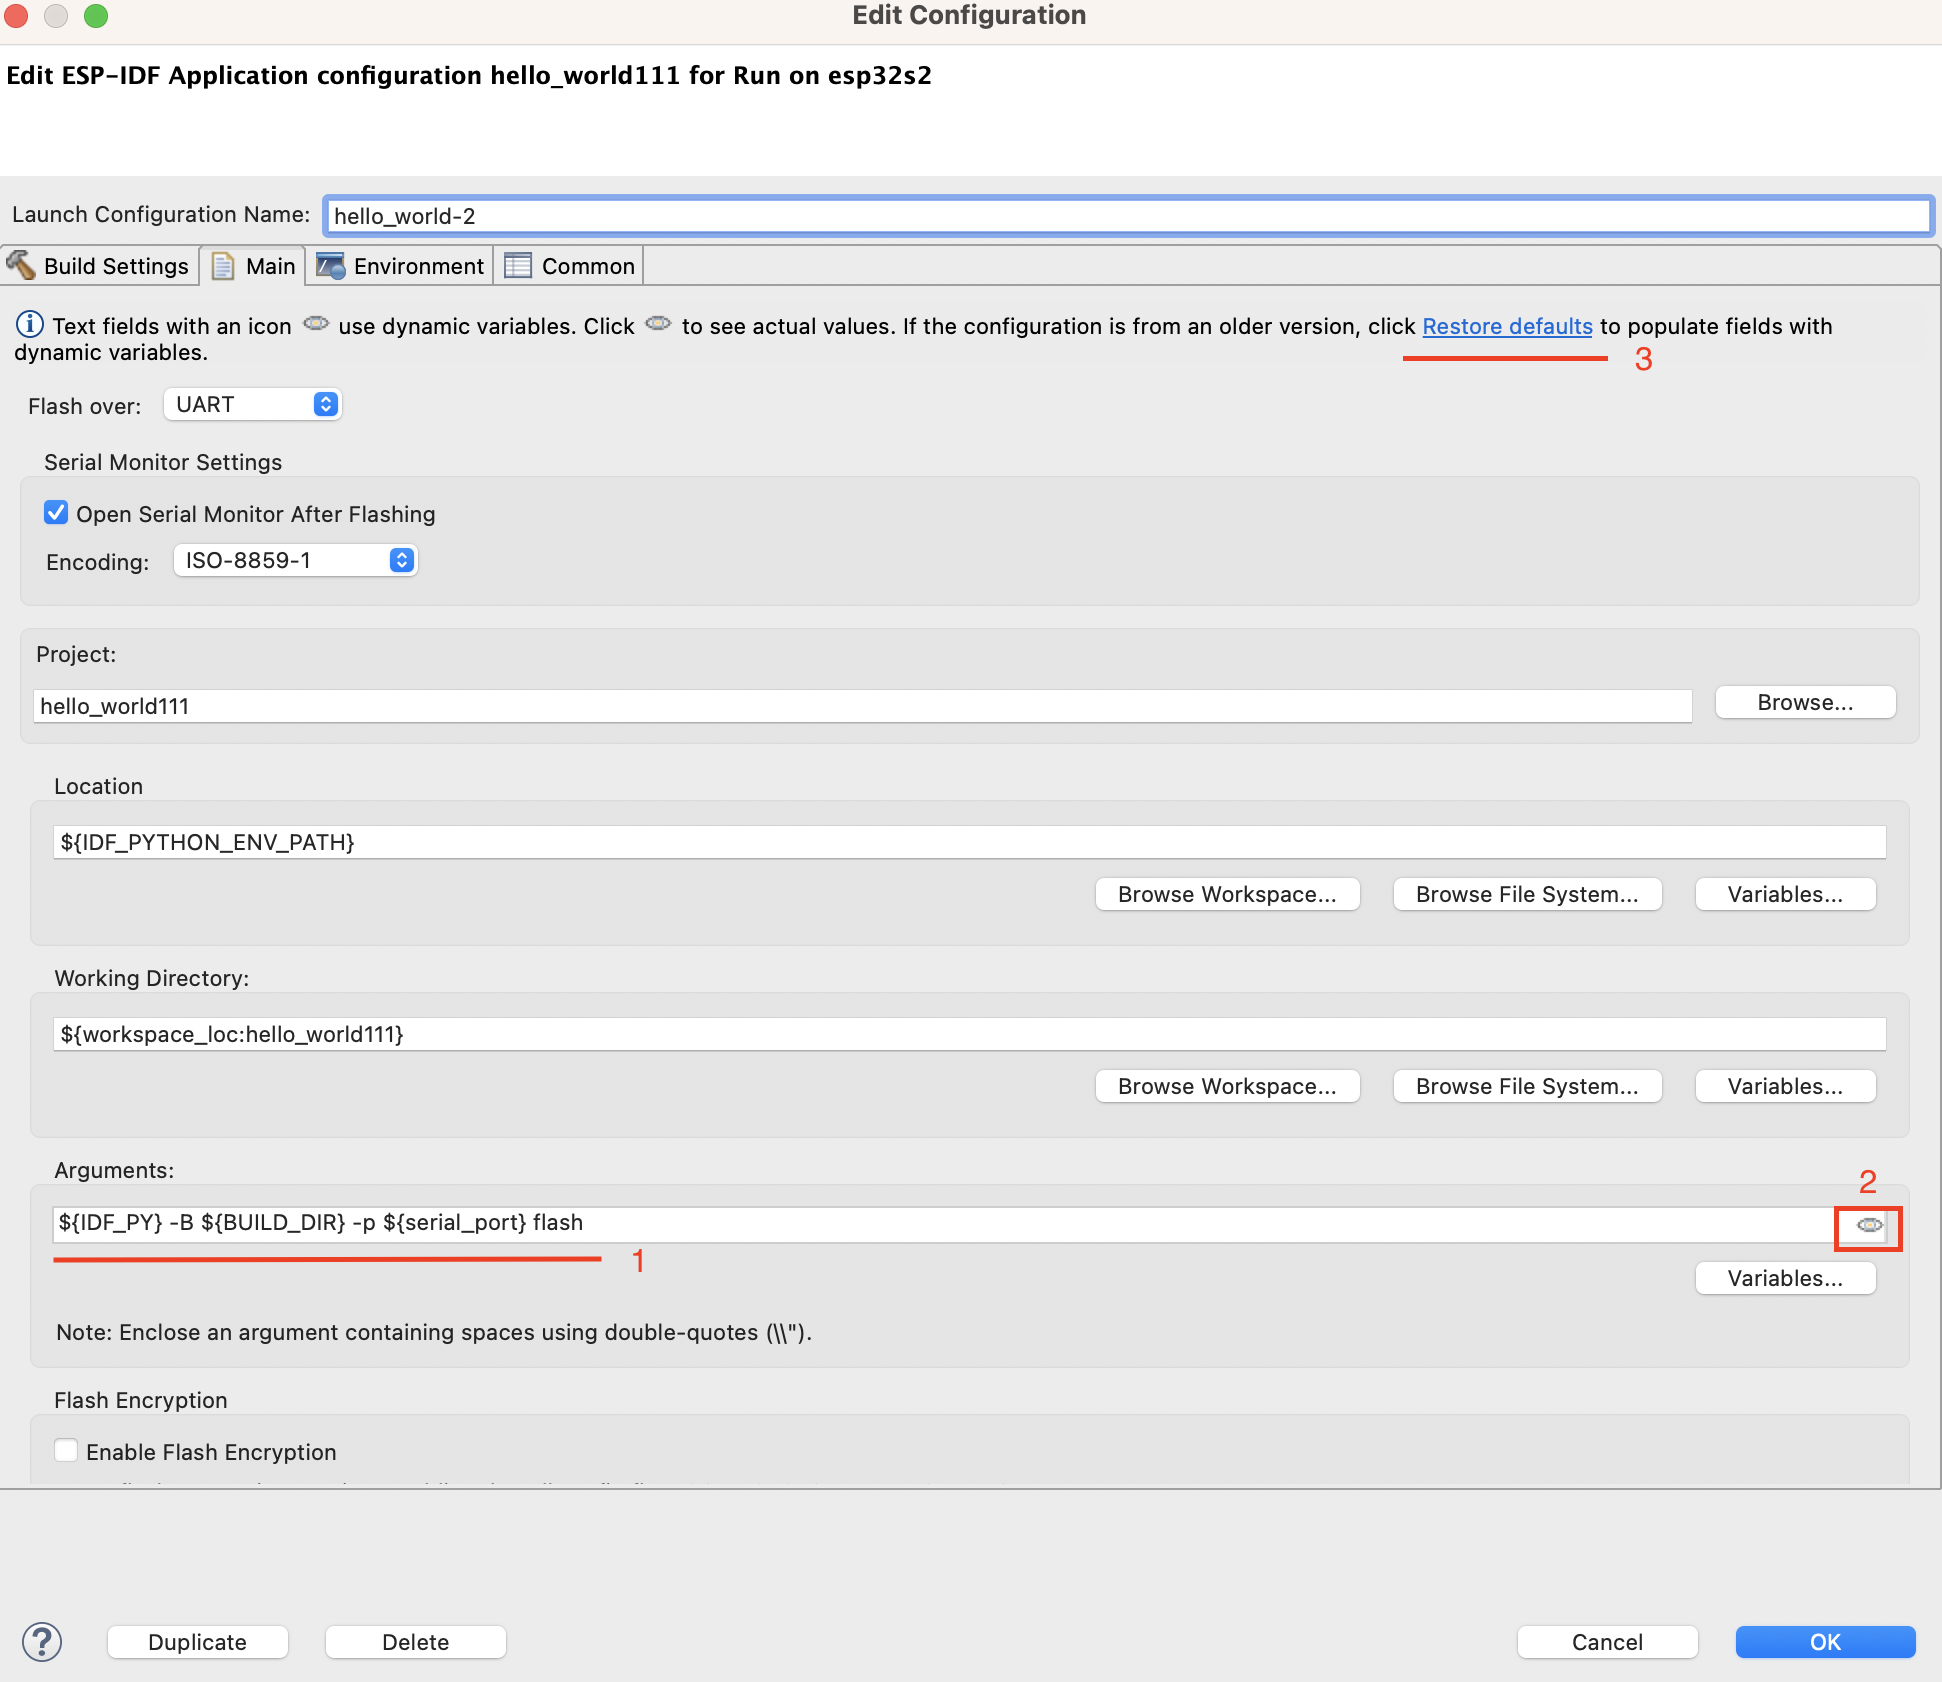Click the Environment tab icon

pos(330,266)
